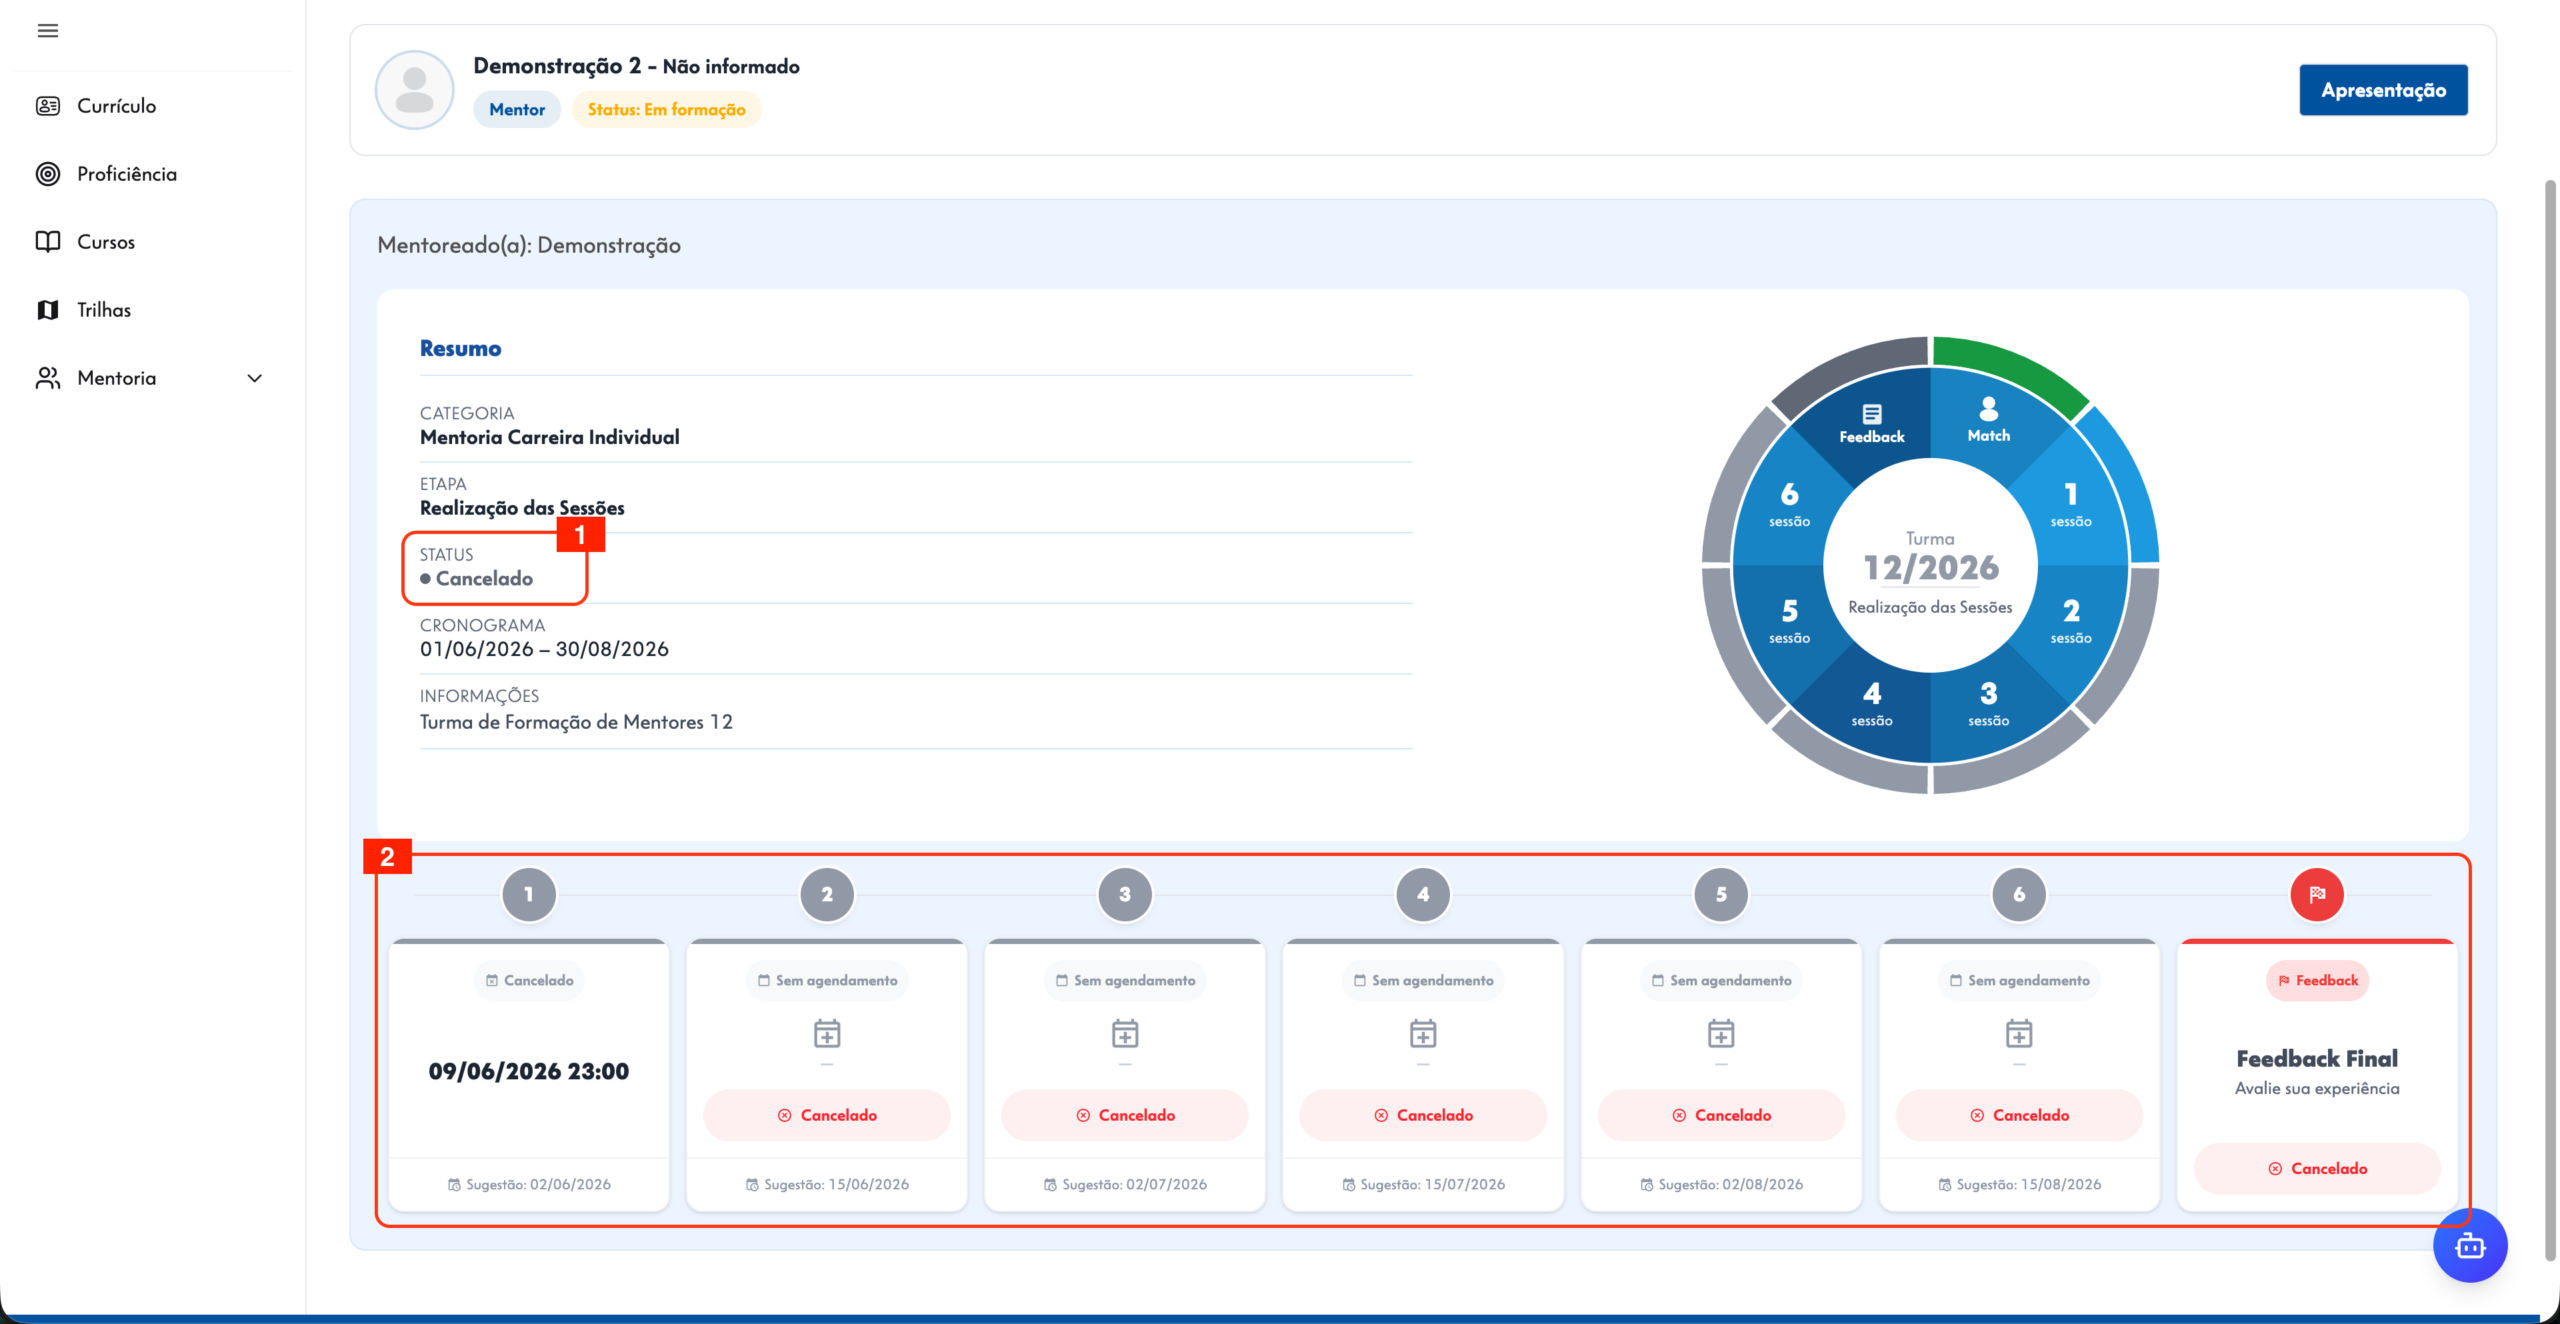Open the hamburger menu icon
The image size is (2560, 1324).
coord(48,31)
